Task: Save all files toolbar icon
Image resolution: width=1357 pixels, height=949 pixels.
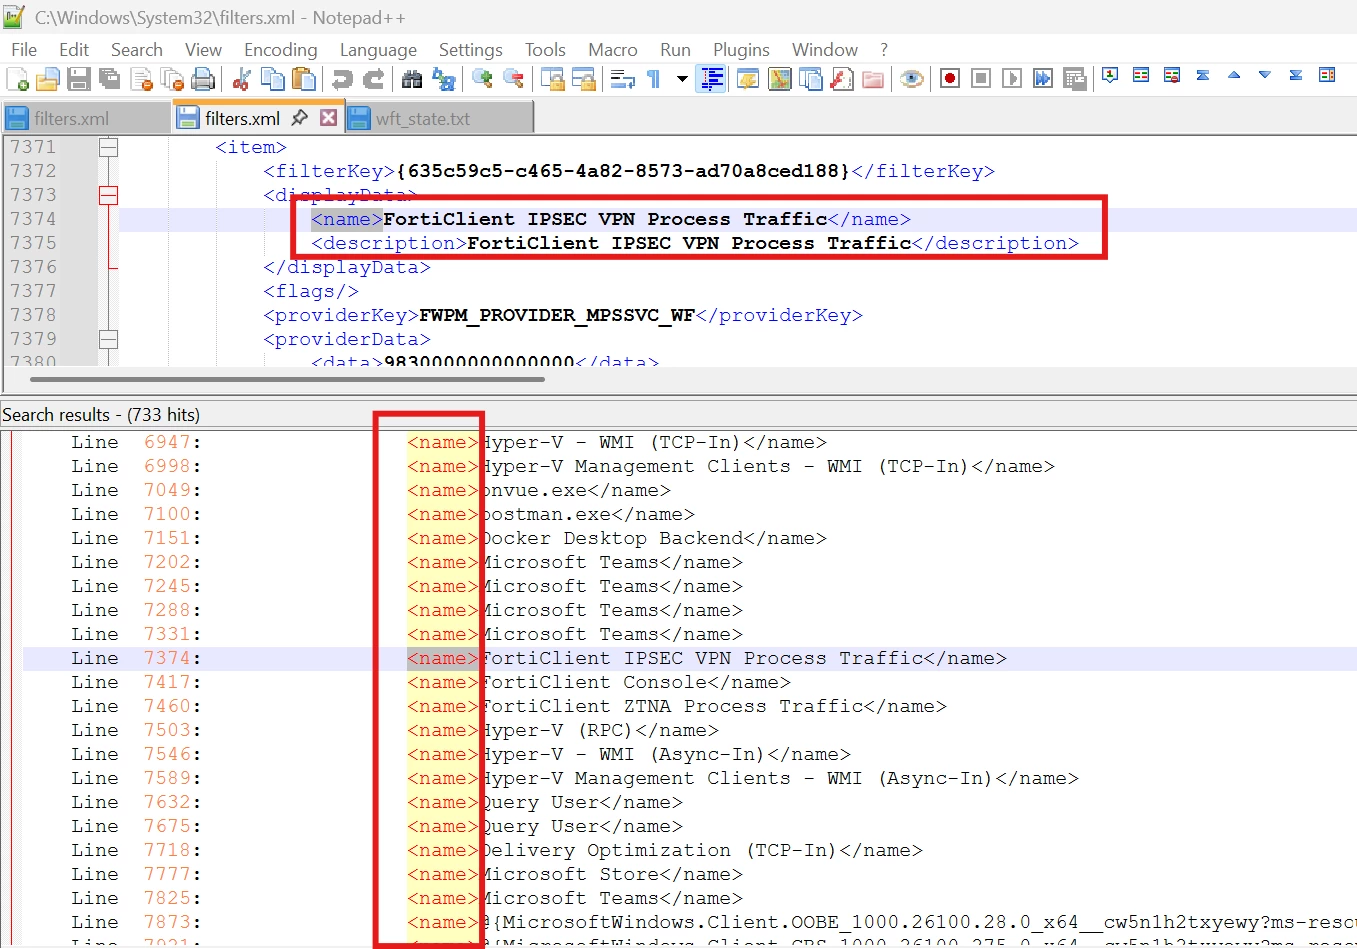Action: click(x=110, y=79)
